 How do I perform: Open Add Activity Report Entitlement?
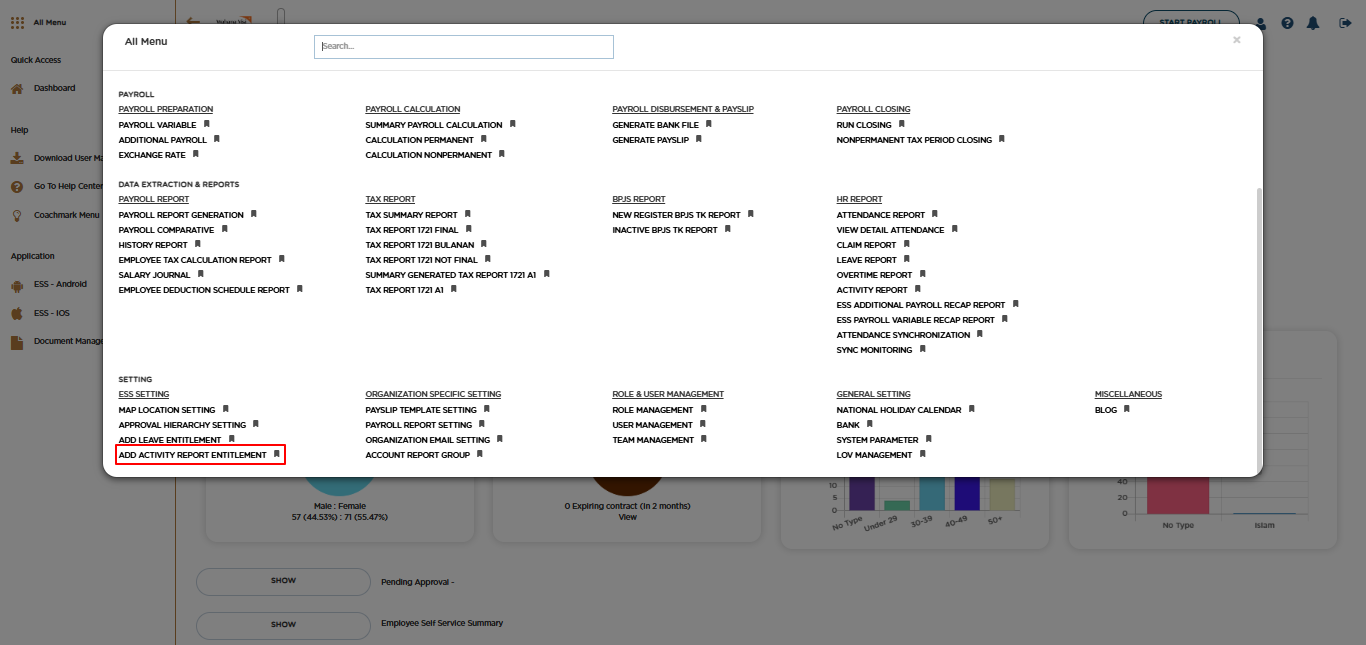[x=193, y=455]
